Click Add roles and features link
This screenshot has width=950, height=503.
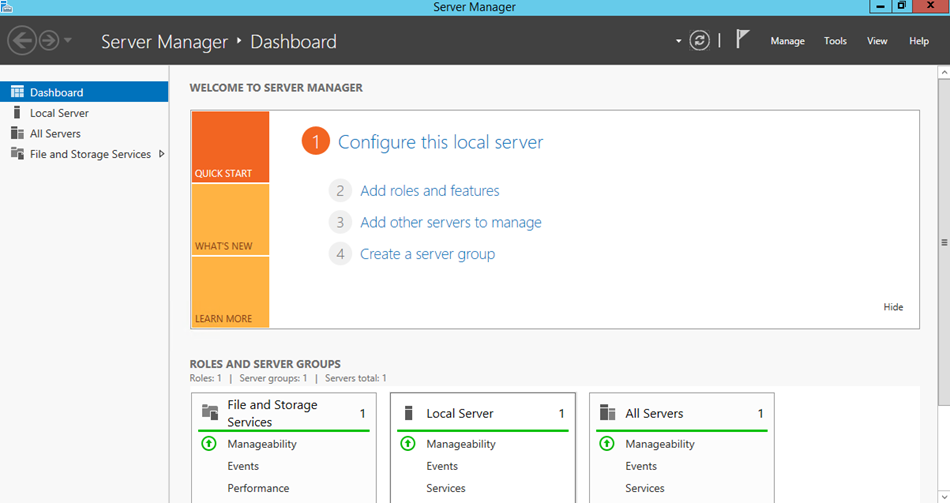click(430, 191)
